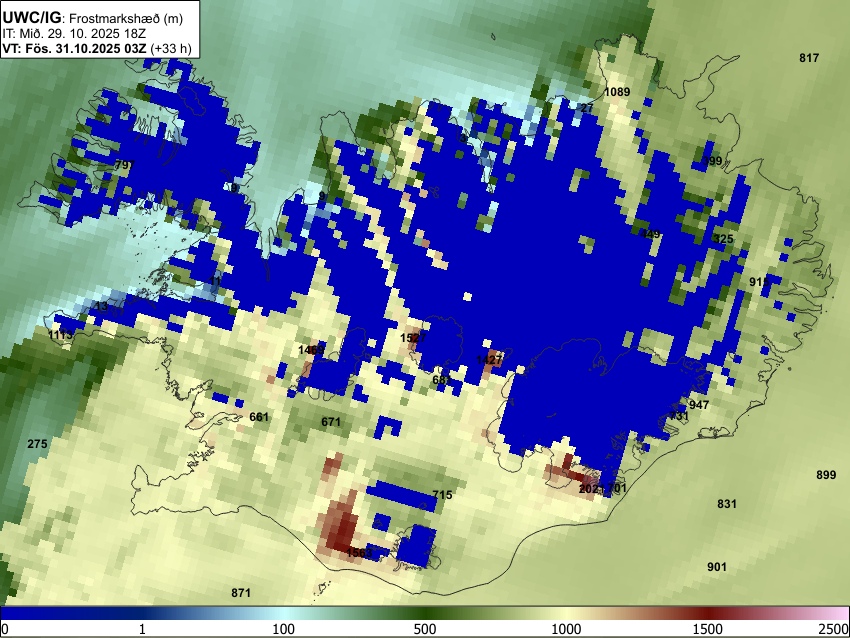Viewport: 850px width, 638px height.
Task: Click the 715 value label
Action: click(x=442, y=494)
